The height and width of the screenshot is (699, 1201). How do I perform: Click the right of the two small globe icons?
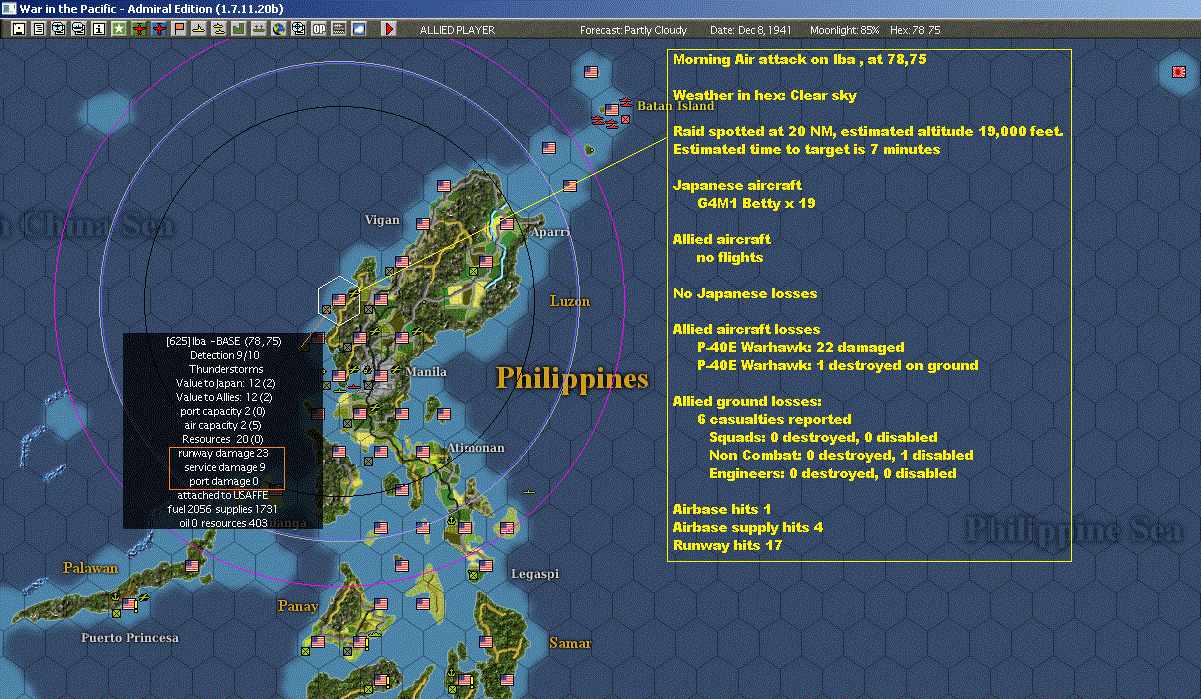click(x=79, y=29)
